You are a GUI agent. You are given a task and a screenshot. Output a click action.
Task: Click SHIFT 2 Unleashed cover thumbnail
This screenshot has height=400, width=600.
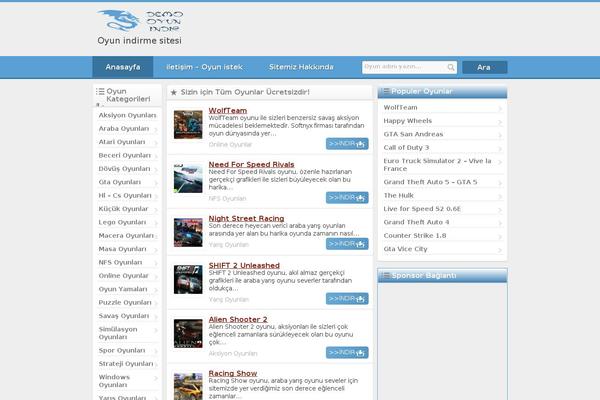(188, 279)
